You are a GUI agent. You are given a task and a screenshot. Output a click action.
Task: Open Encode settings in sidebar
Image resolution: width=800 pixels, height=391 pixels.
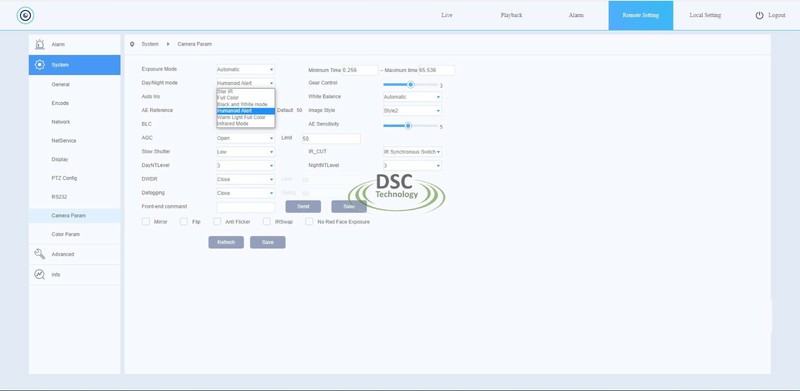[x=60, y=103]
